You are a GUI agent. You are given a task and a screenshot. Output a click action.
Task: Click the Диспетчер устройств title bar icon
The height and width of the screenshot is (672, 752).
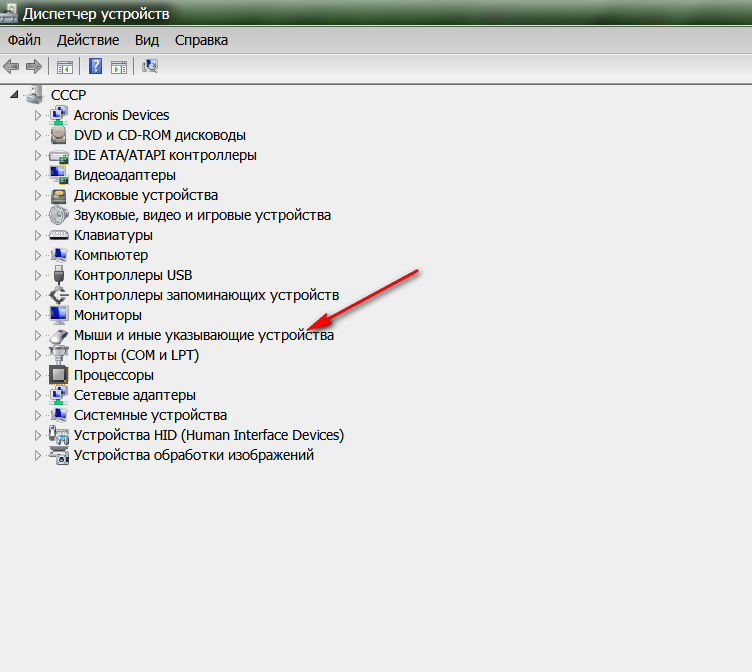click(10, 13)
